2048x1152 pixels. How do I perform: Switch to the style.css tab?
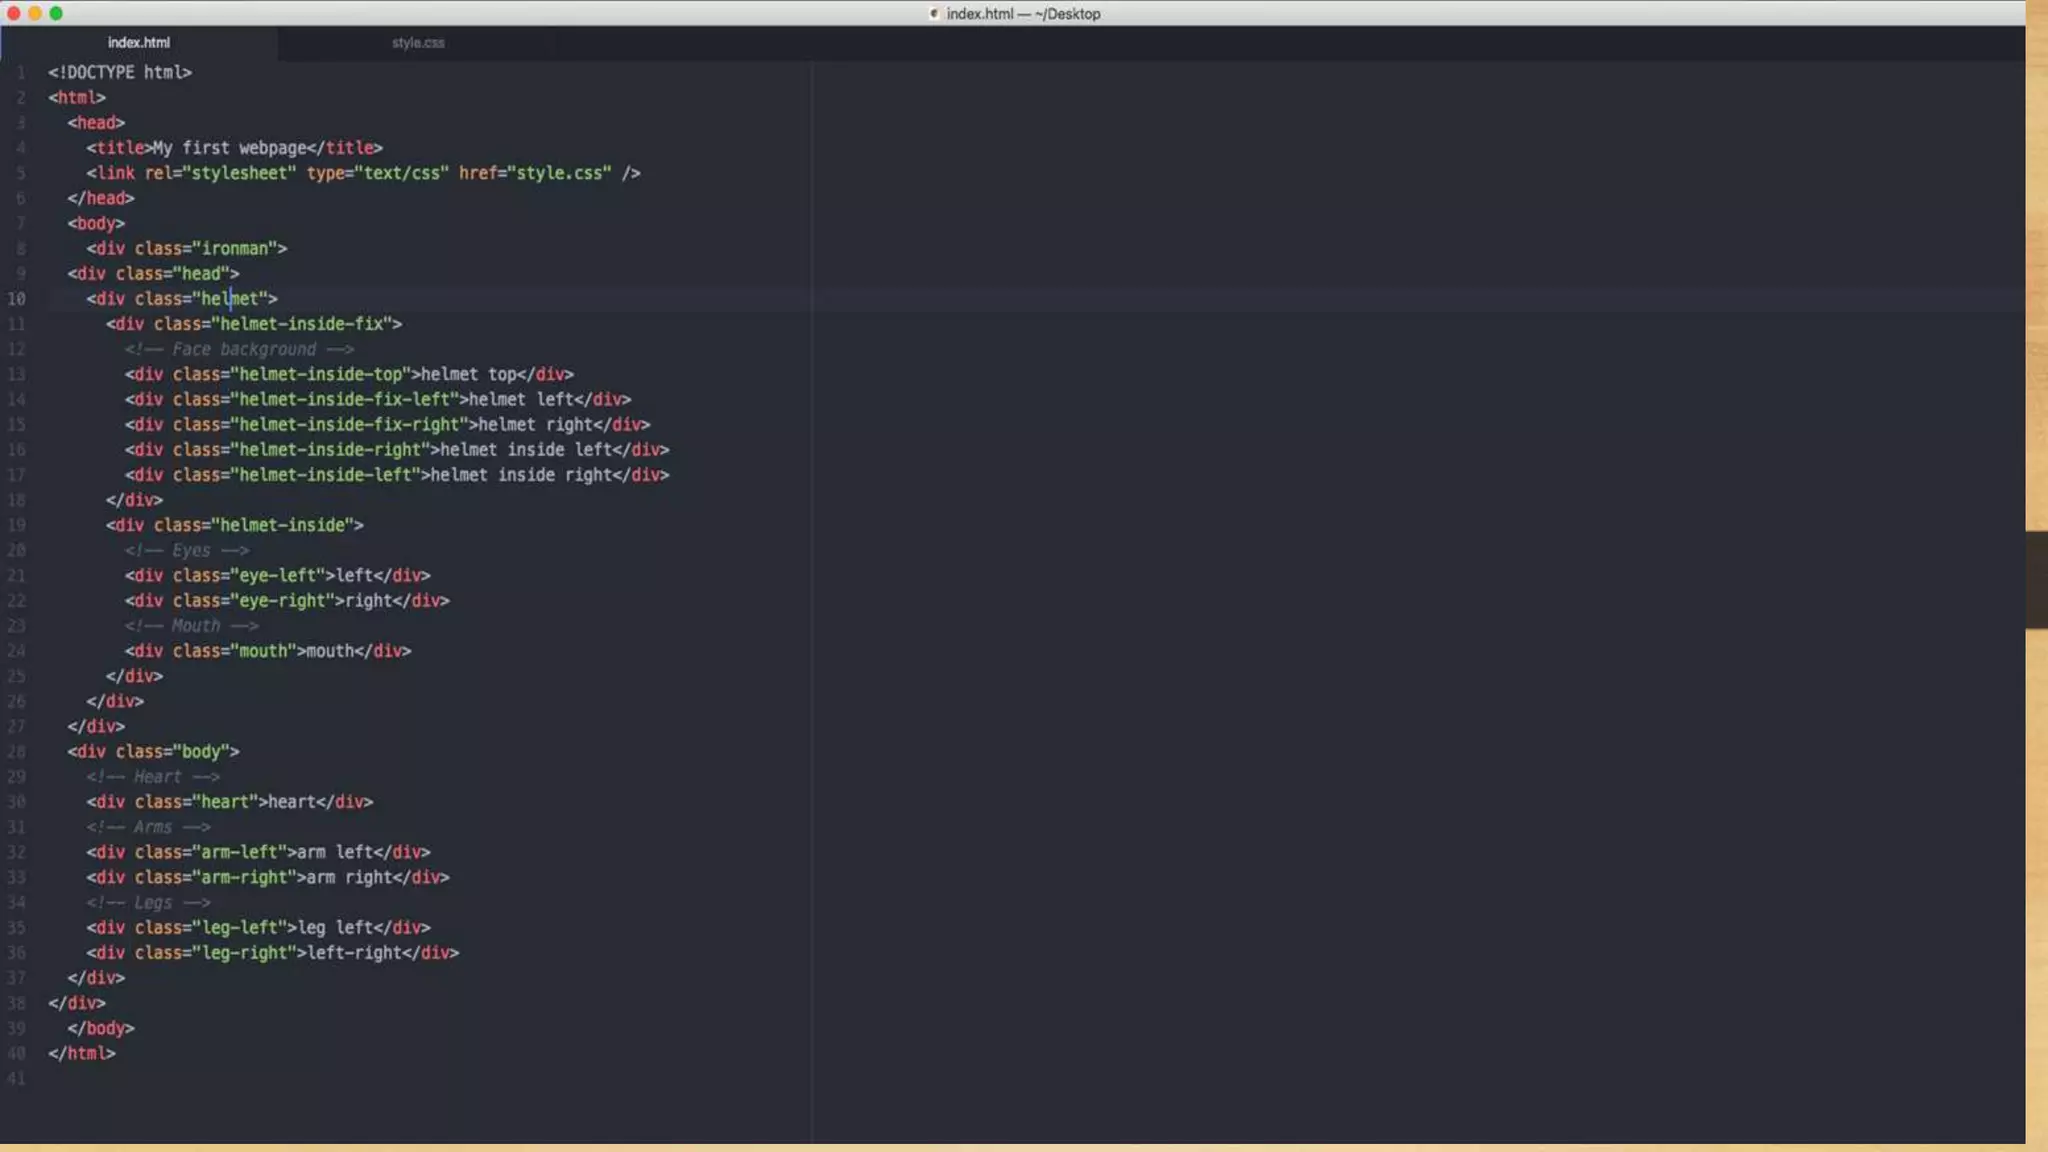click(x=418, y=43)
